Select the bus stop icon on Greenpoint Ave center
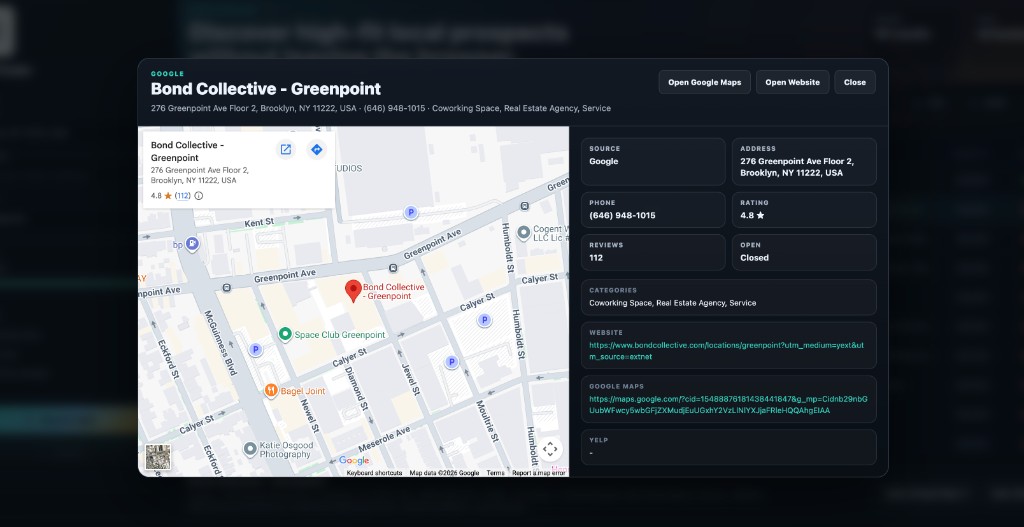 [392, 268]
